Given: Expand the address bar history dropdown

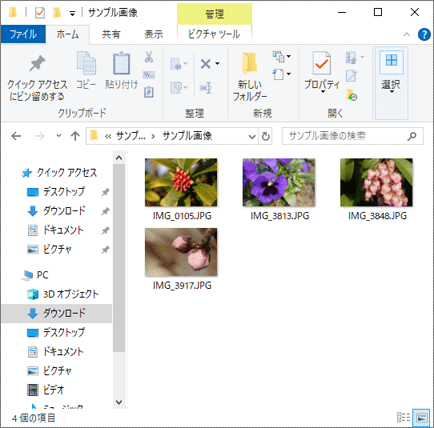Looking at the screenshot, I should [252, 136].
